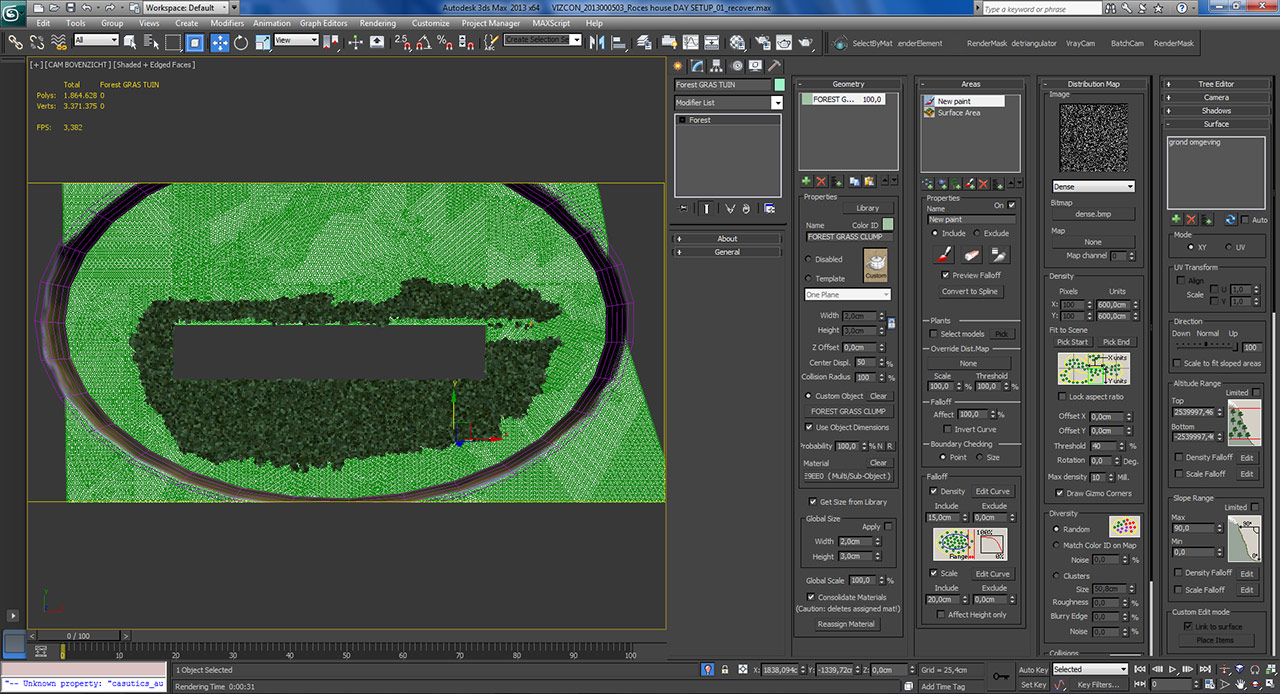Click the Color ID swatch
This screenshot has width=1280, height=694.
click(x=887, y=225)
